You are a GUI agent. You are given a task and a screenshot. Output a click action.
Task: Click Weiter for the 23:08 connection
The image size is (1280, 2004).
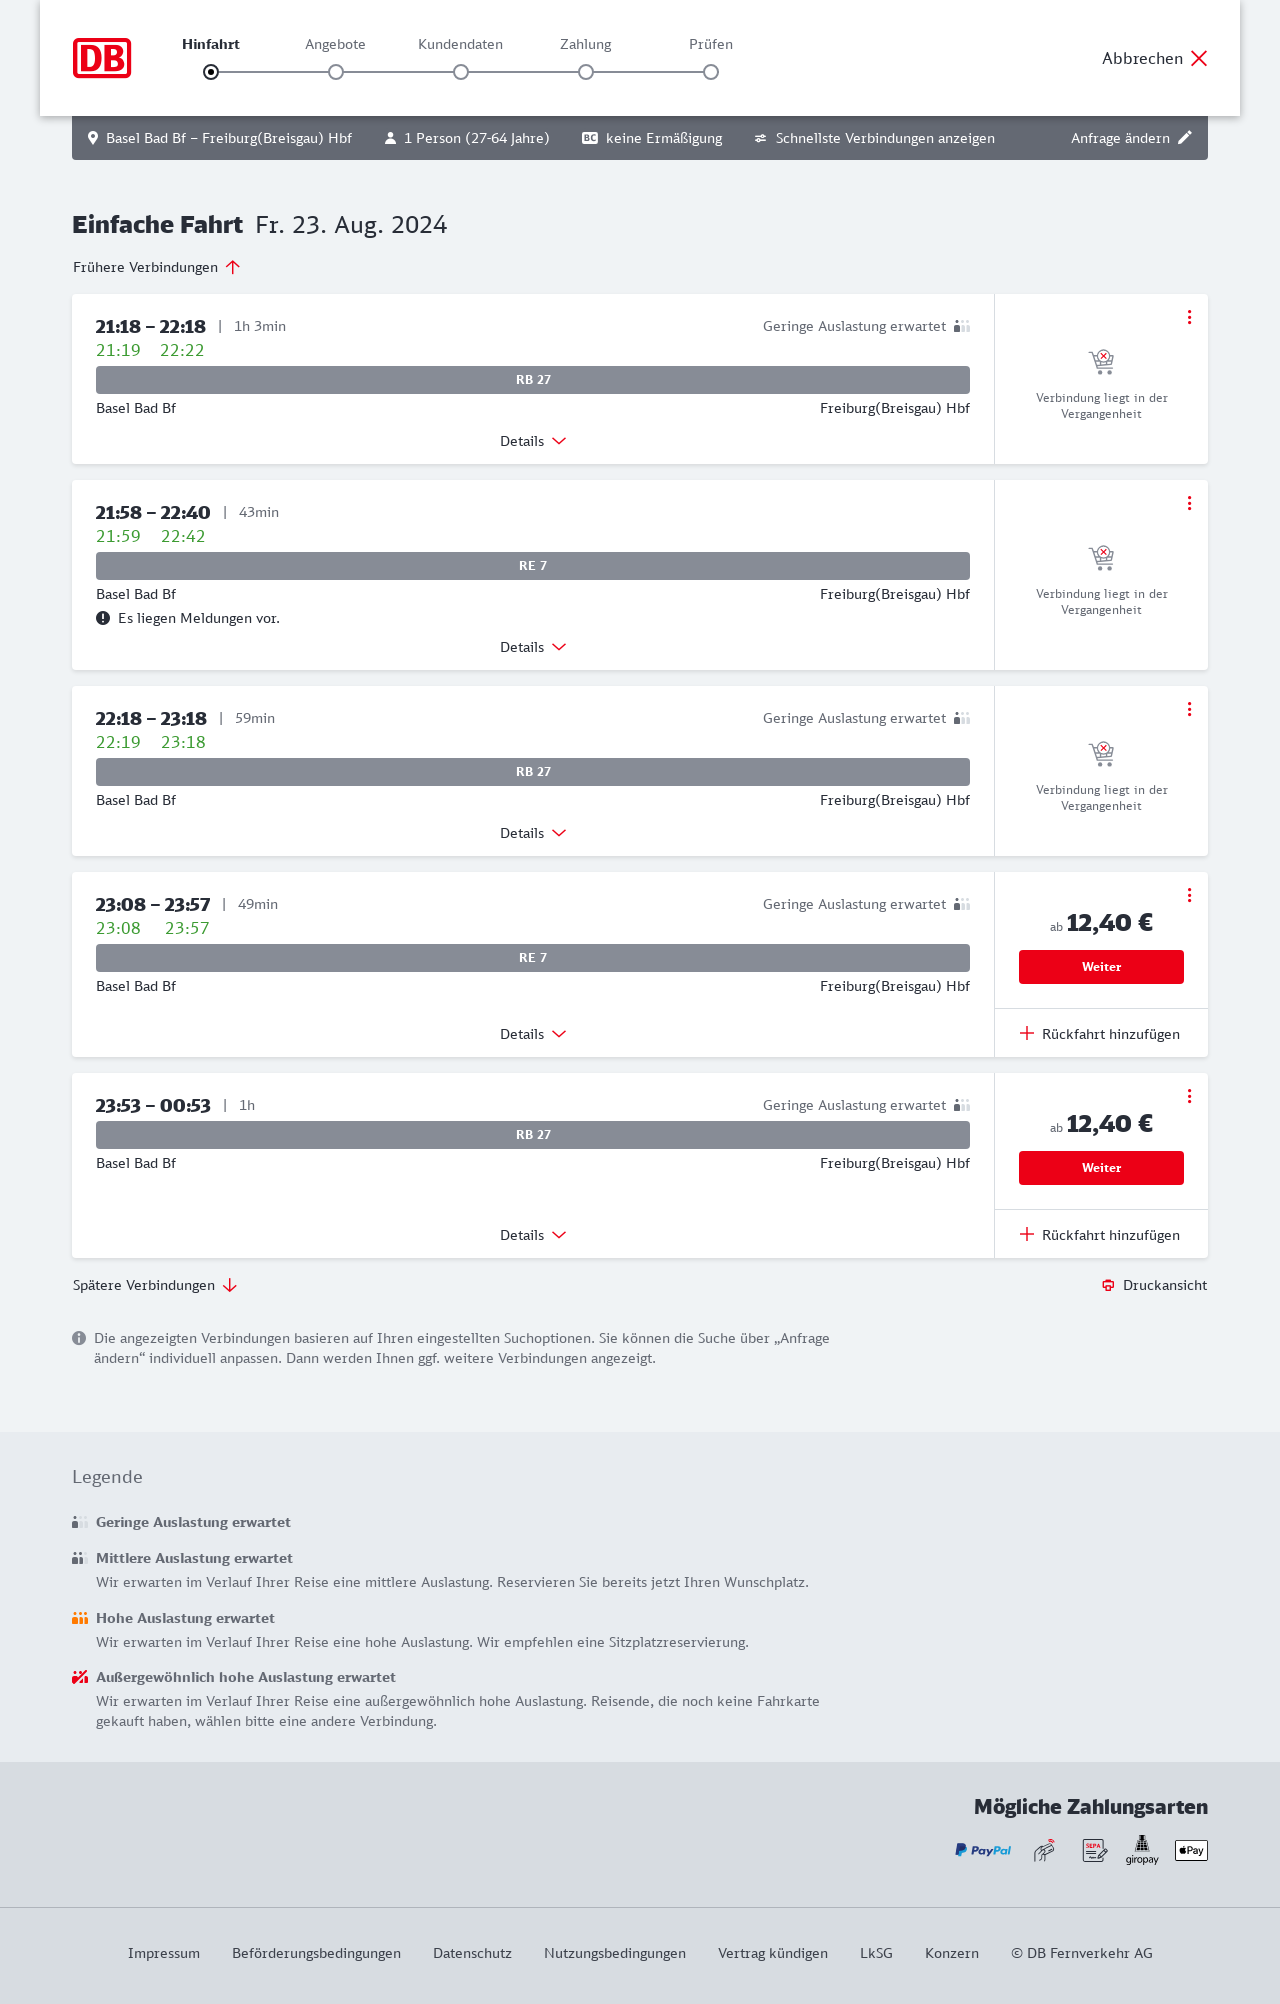click(1101, 967)
